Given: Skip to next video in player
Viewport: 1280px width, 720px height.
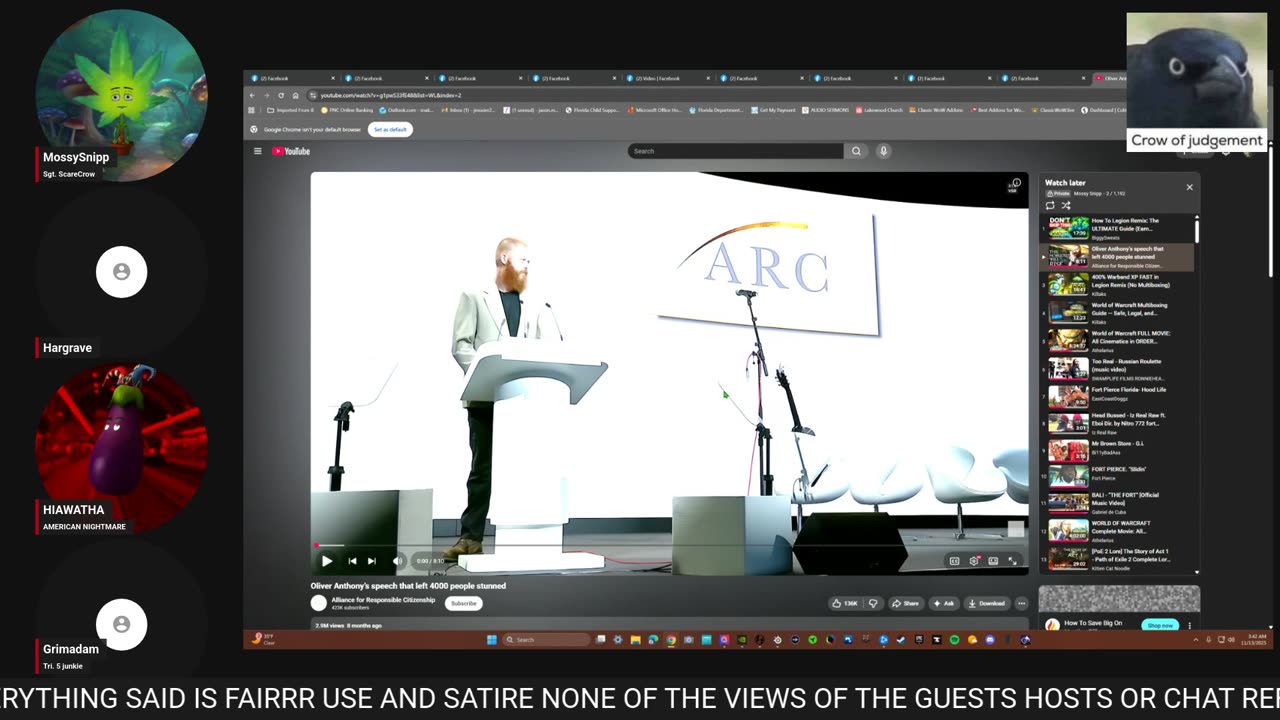Looking at the screenshot, I should click(x=372, y=561).
